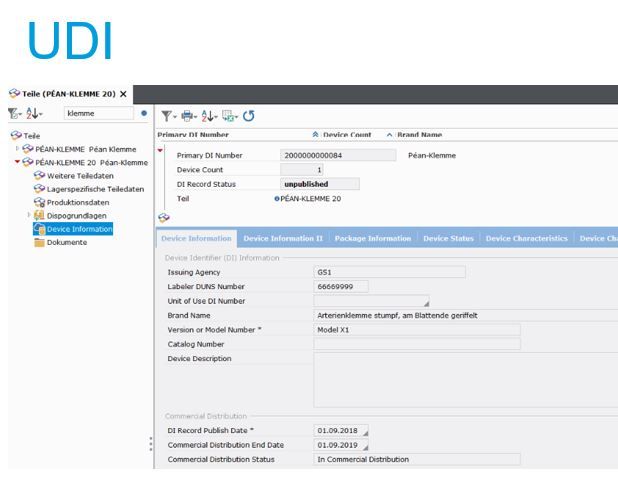The height and width of the screenshot is (490, 618).
Task: Click the Teile root node icon
Action: pyautogui.click(x=16, y=136)
